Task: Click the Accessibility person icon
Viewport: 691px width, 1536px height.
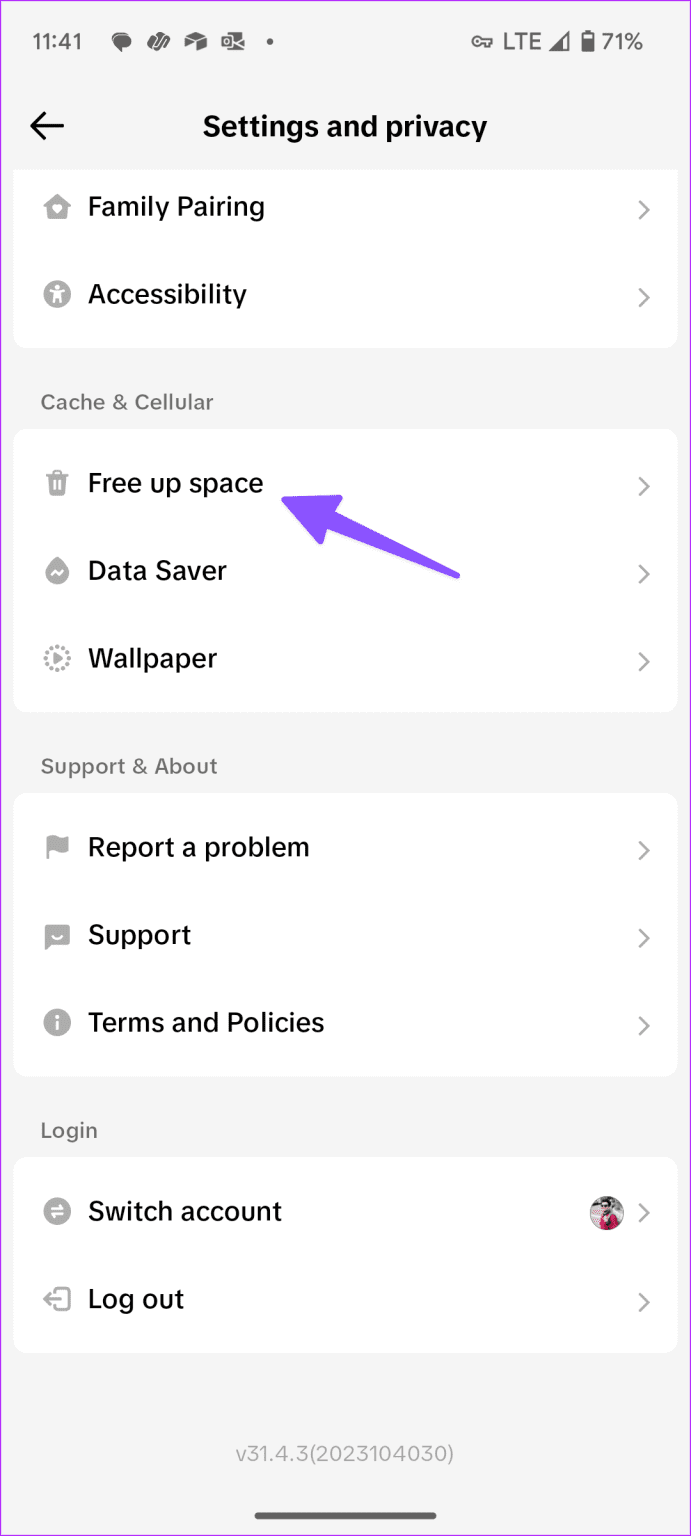Action: (x=57, y=295)
